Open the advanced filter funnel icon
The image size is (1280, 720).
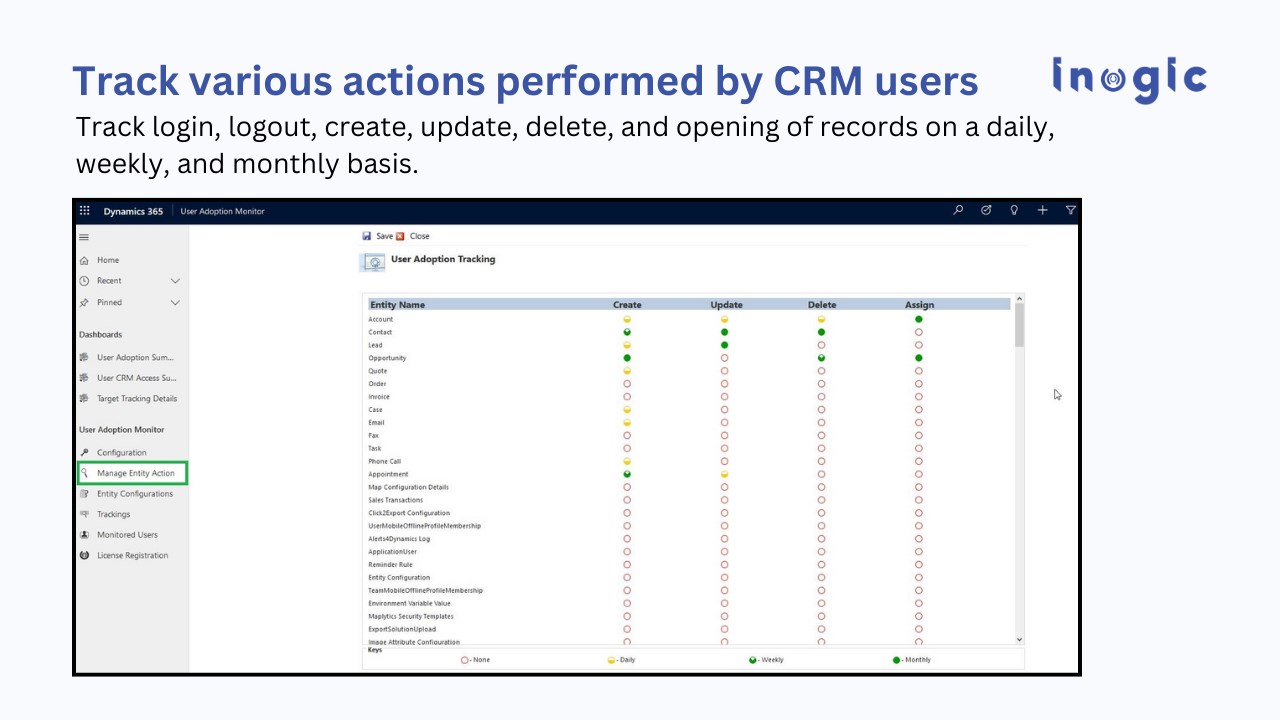coord(1070,210)
